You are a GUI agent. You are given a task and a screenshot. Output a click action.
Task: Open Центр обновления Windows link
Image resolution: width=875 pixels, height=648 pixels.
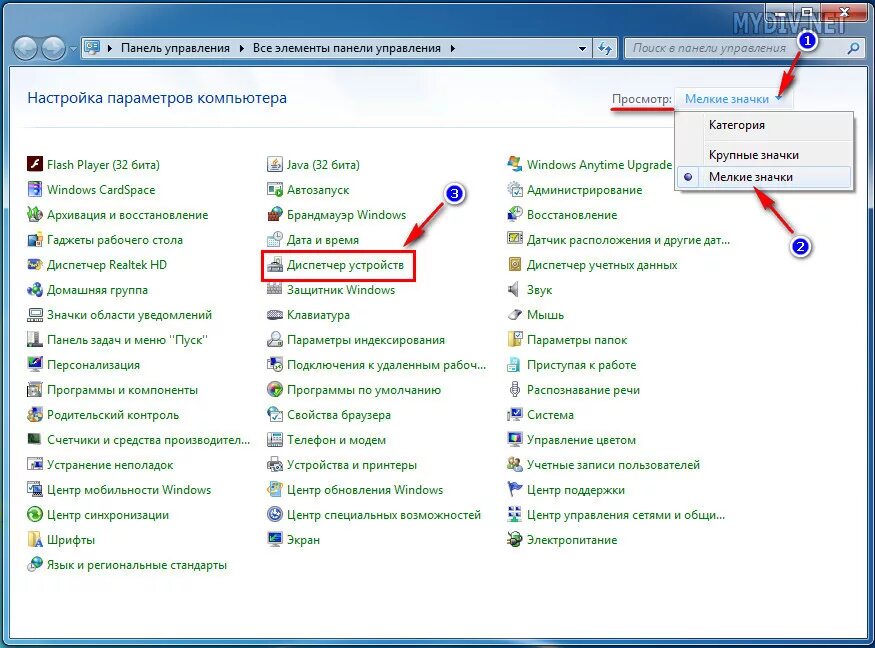pyautogui.click(x=365, y=490)
